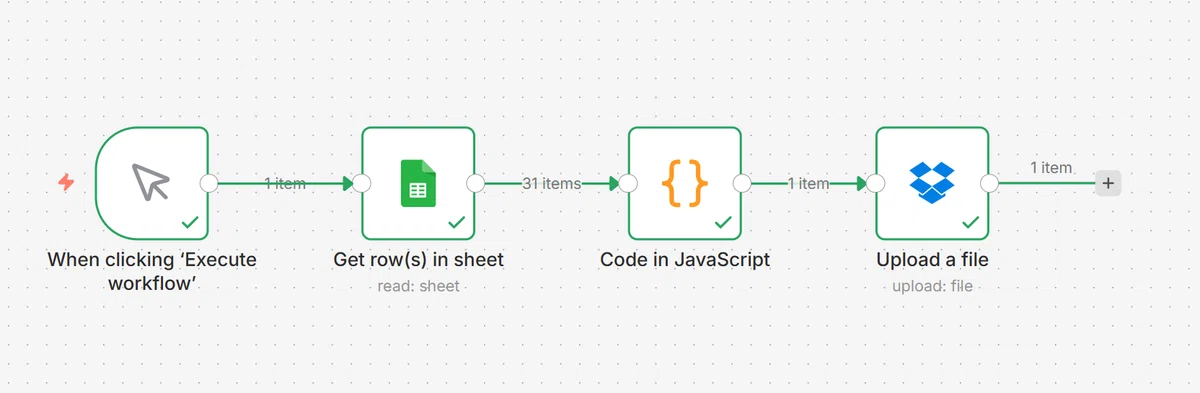The image size is (1200, 393).
Task: Click the input connector of the Google Sheets node
Action: tap(362, 183)
